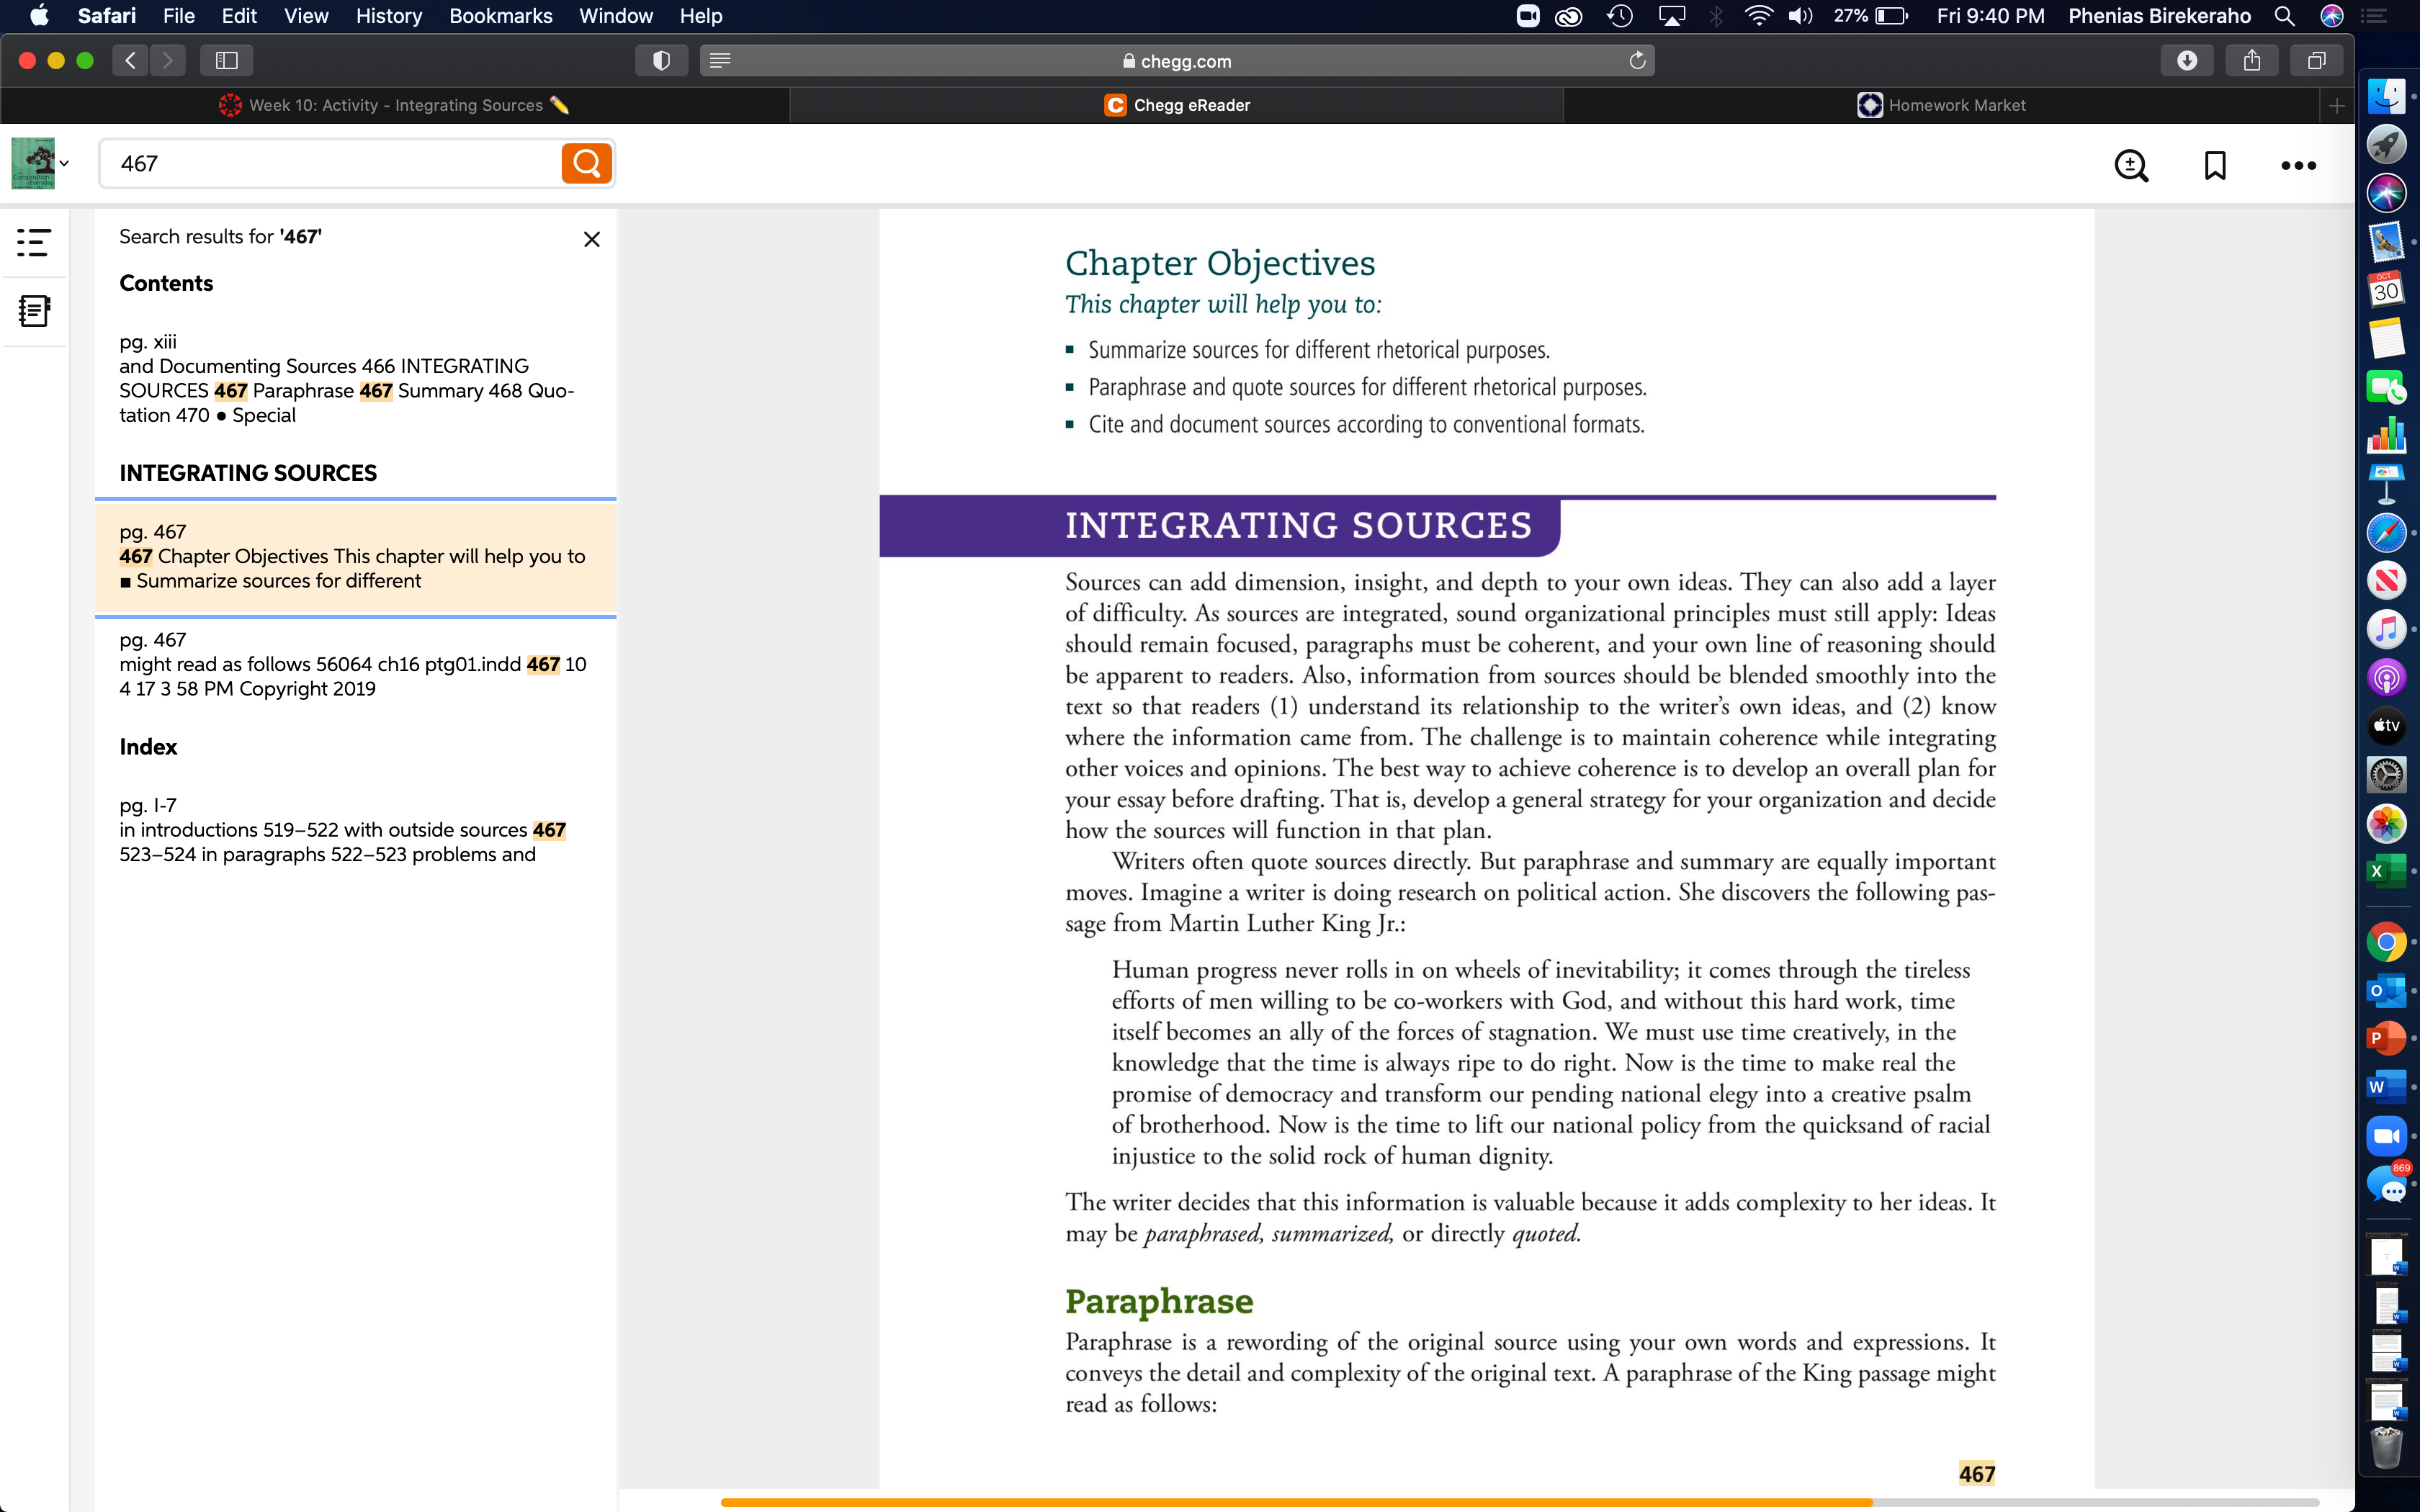Click the orange reading progress bar
This screenshot has height=1512, width=2420.
[x=1295, y=1502]
